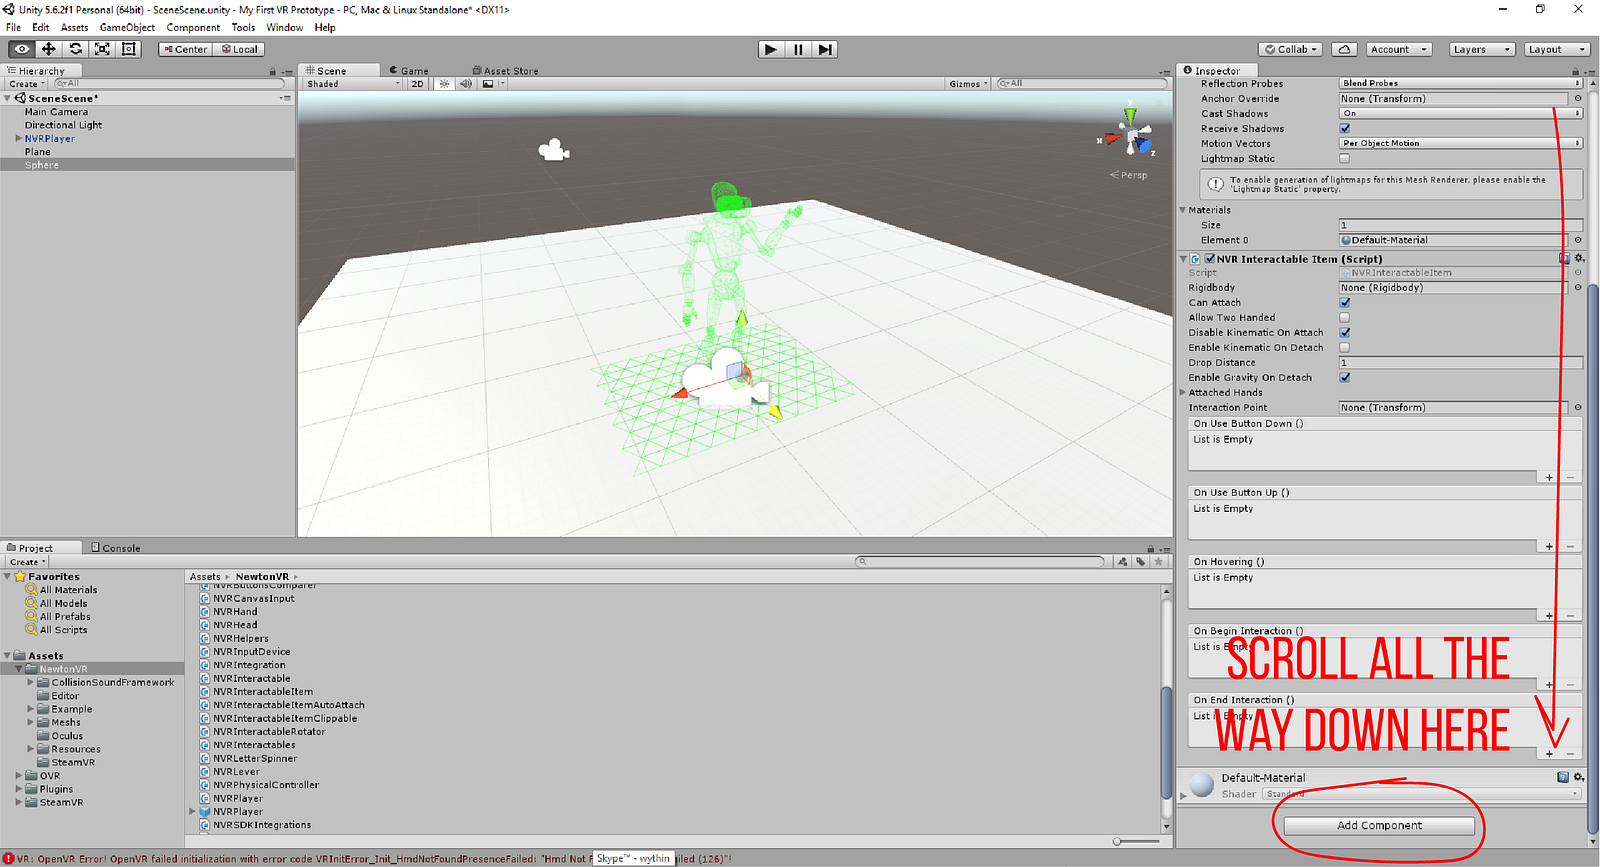Select the Scale tool in toolbar
The image size is (1600, 867).
[102, 49]
